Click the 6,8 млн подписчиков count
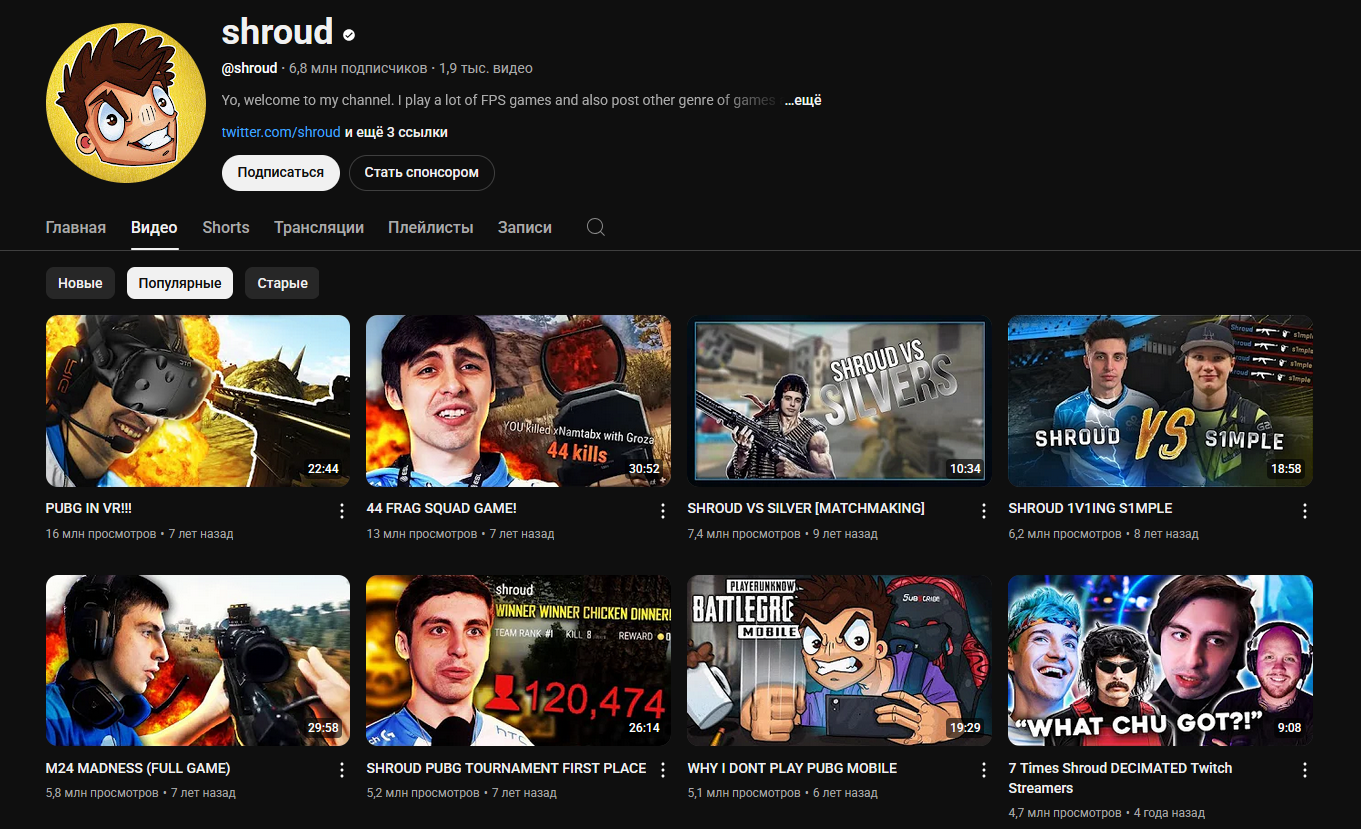The height and width of the screenshot is (829, 1361). [x=358, y=68]
